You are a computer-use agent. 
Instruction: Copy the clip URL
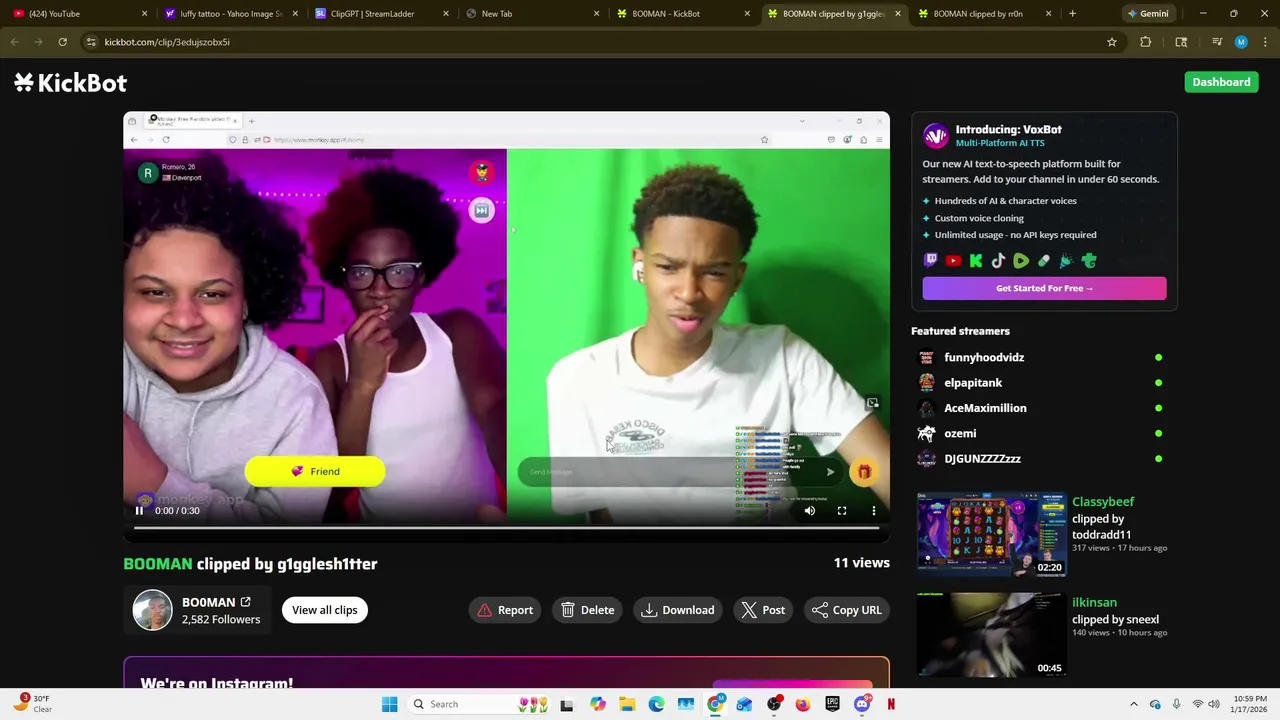point(847,610)
